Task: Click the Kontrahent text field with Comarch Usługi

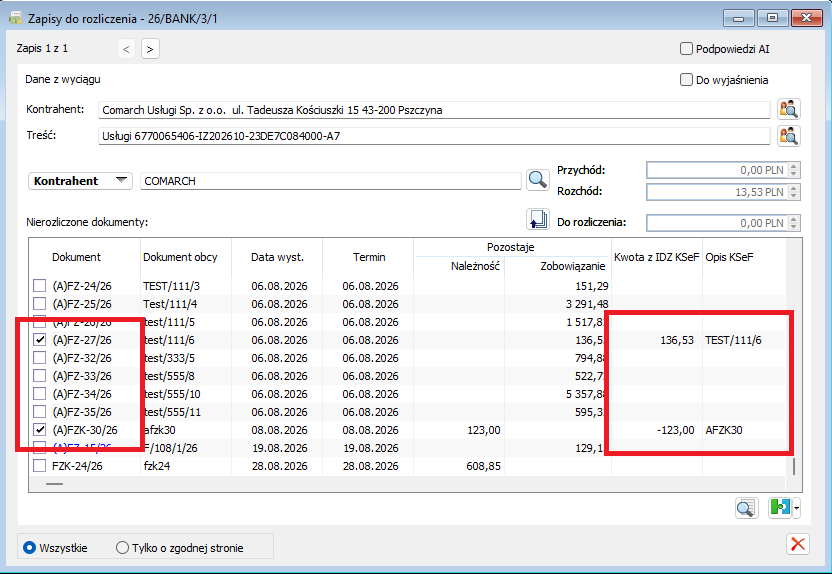Action: point(434,110)
